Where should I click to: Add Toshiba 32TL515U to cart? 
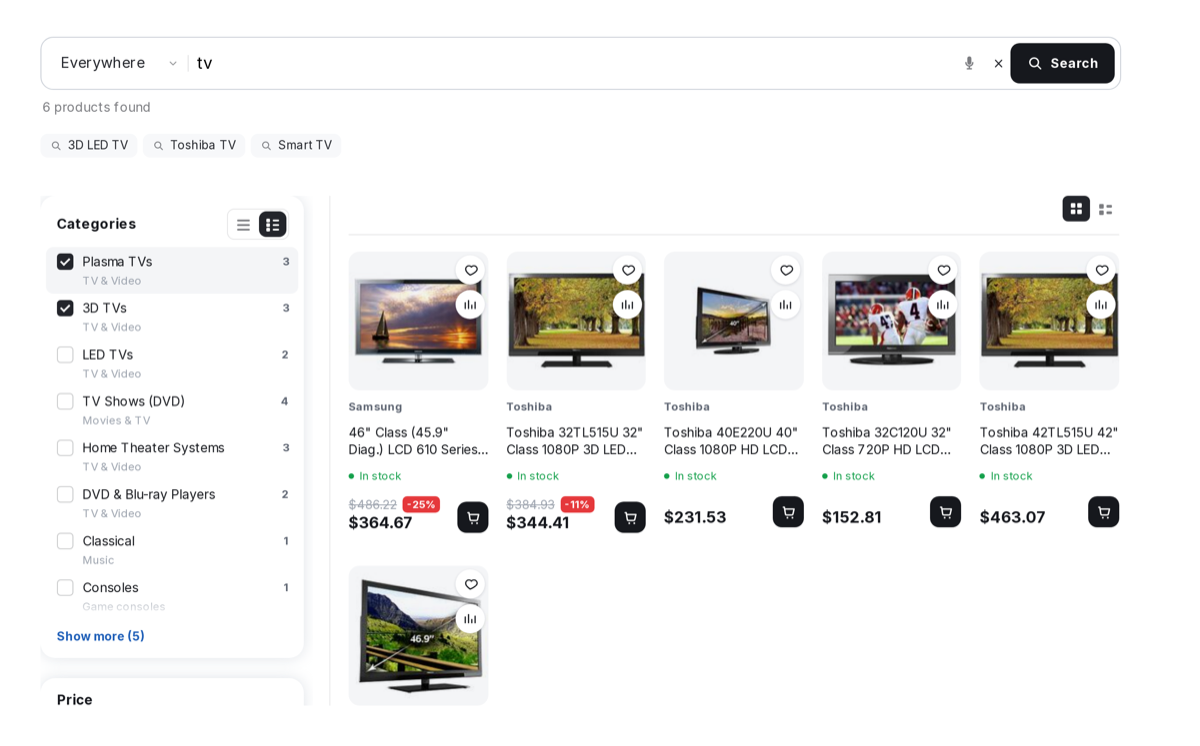point(630,517)
